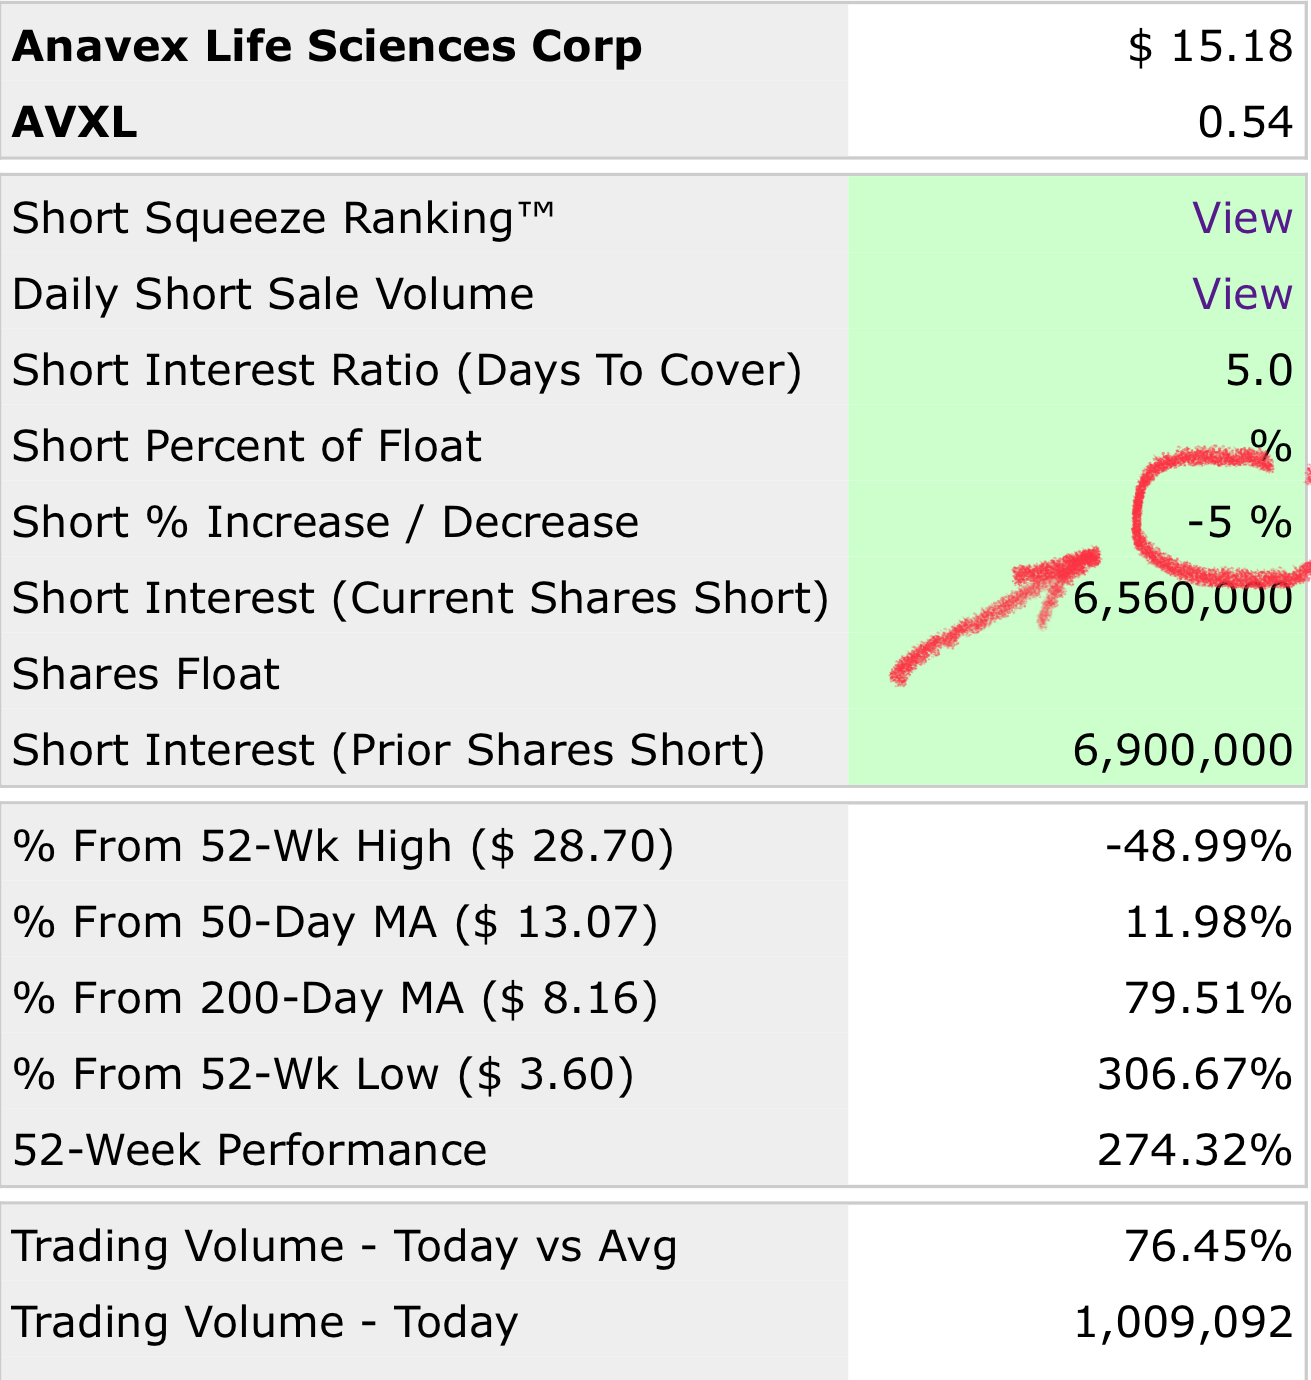Click the Trading Volume Today value 1,009,092
The width and height of the screenshot is (1311, 1380).
point(1183,1322)
